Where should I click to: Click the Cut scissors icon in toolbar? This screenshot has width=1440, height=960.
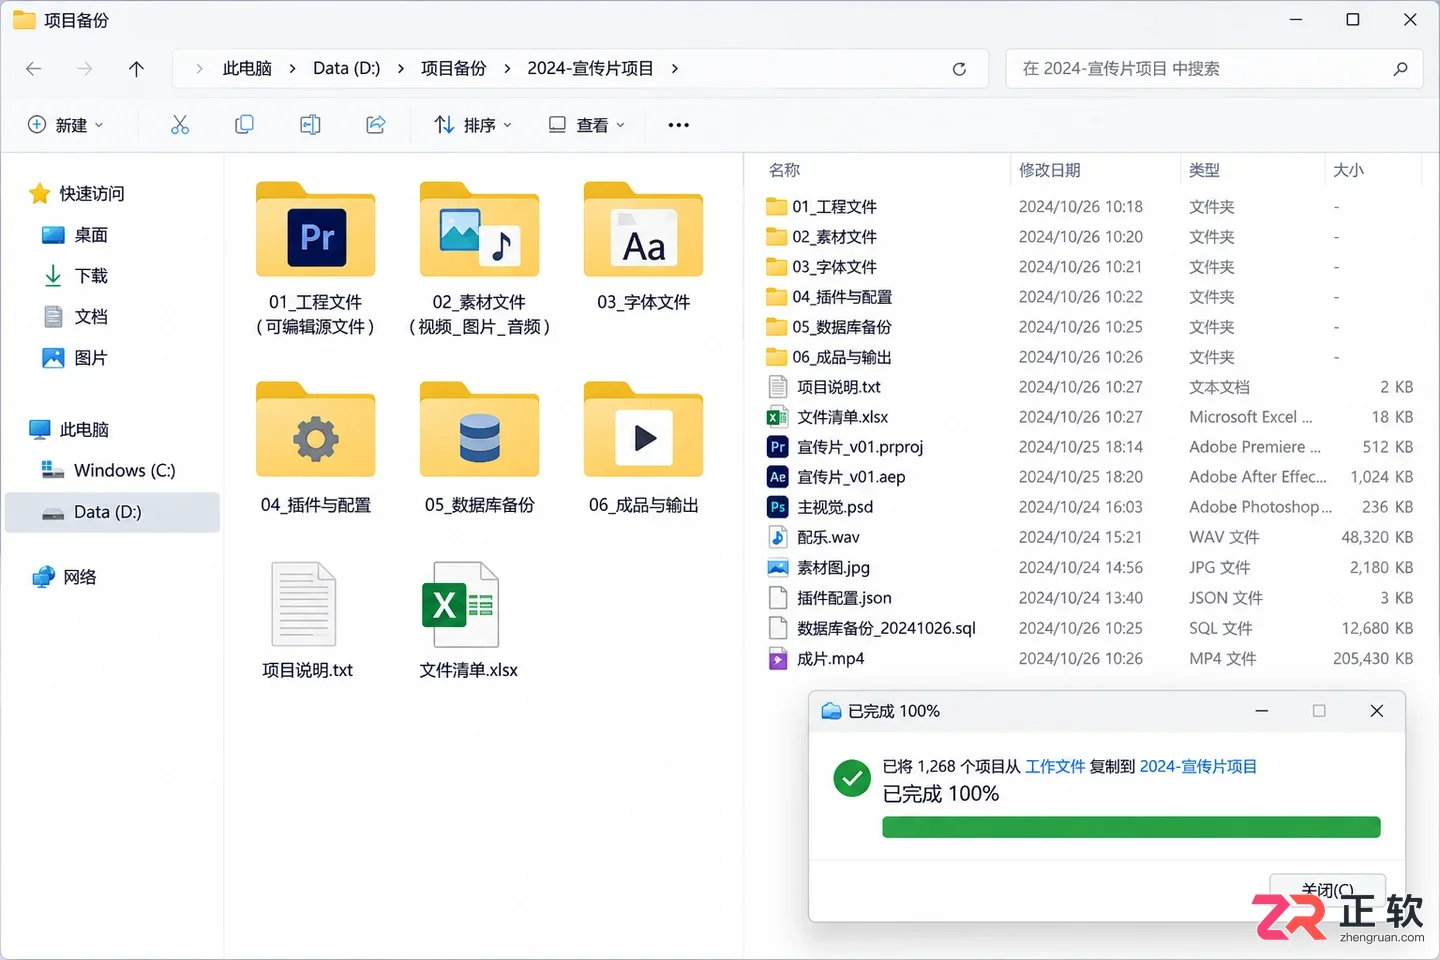point(180,124)
